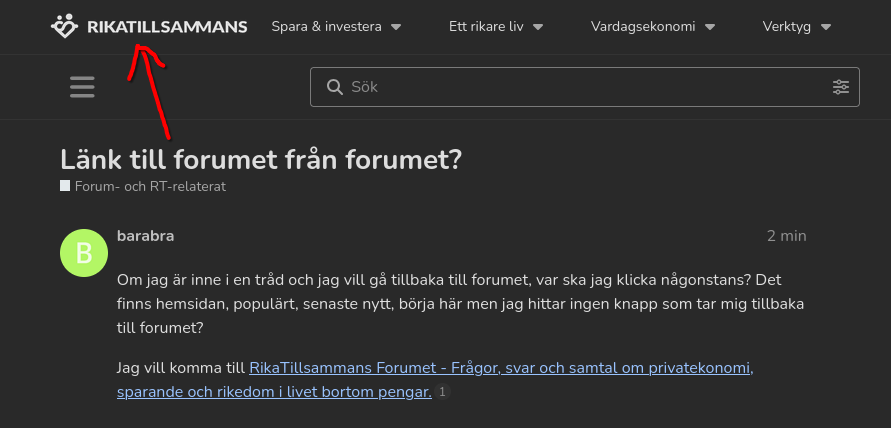Open the Verktyg menu item

(788, 27)
